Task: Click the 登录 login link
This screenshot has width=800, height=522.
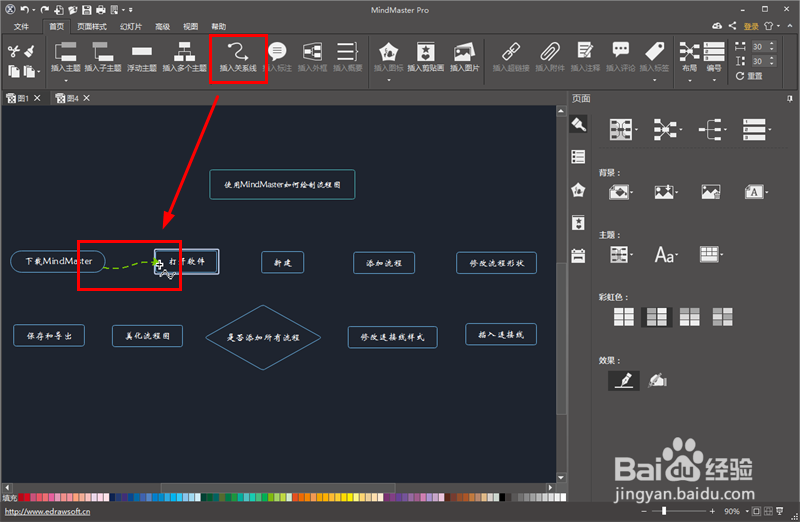Action: [751, 26]
